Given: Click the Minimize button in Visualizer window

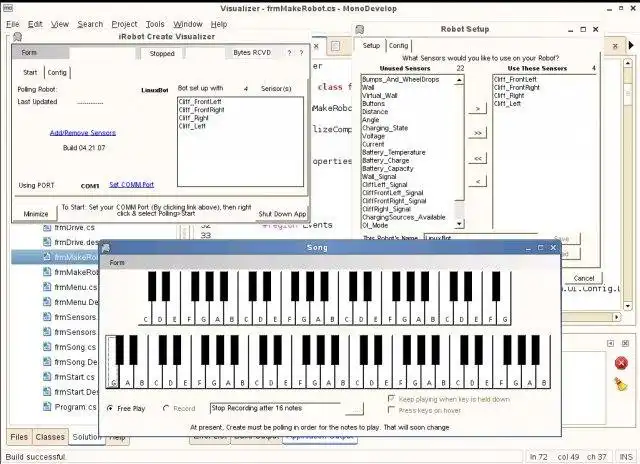Looking at the screenshot, I should (x=36, y=214).
